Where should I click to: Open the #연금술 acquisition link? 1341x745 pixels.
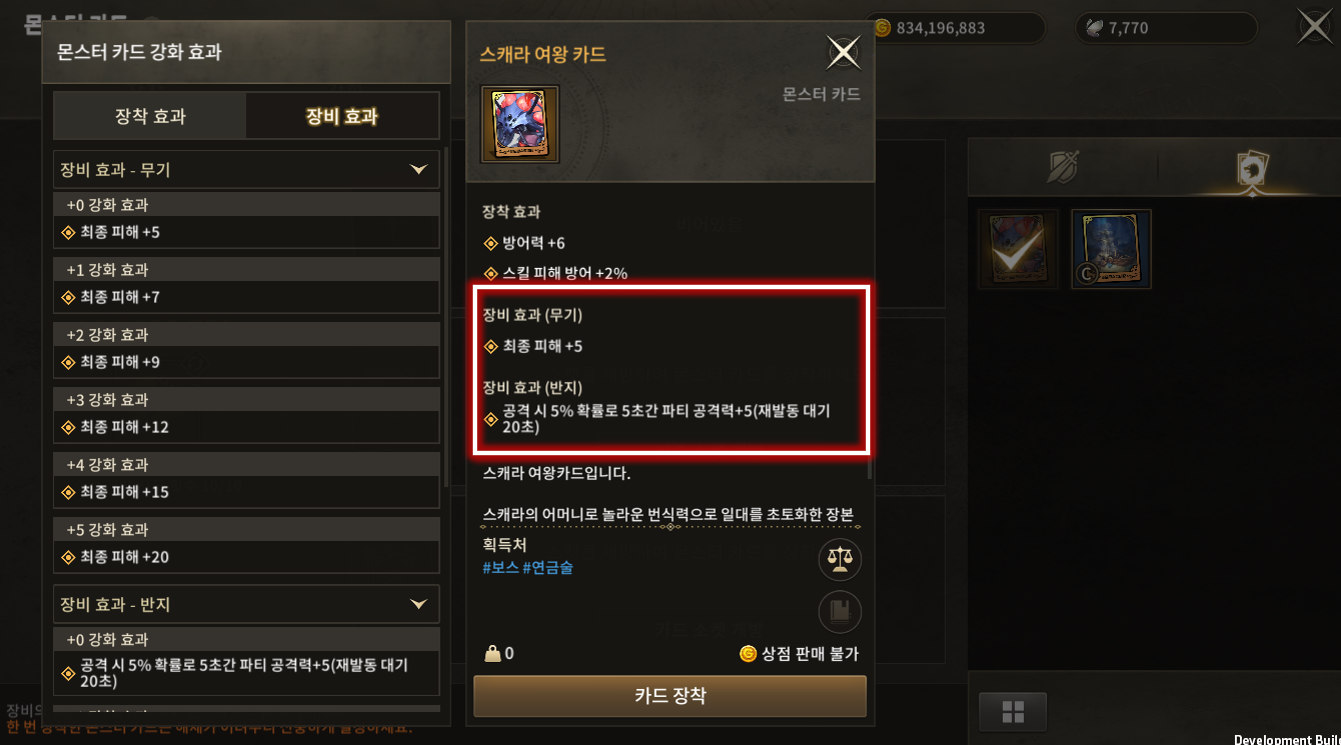click(548, 567)
